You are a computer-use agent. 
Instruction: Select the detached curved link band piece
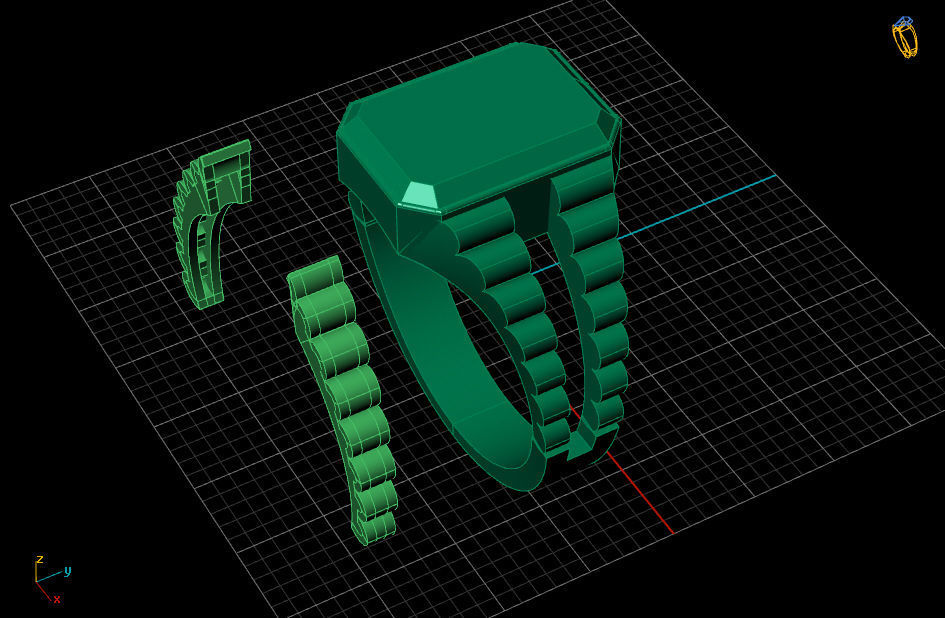pyautogui.click(x=344, y=398)
